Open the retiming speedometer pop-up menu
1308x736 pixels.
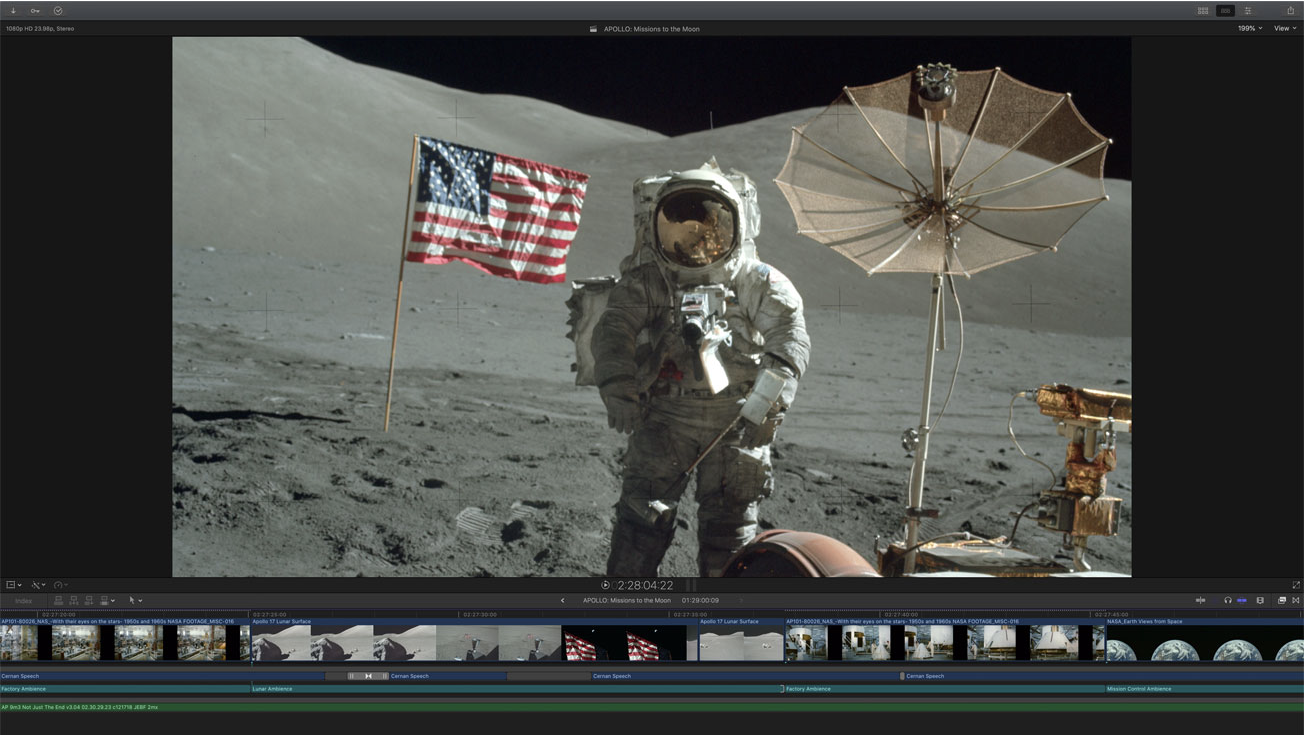61,585
